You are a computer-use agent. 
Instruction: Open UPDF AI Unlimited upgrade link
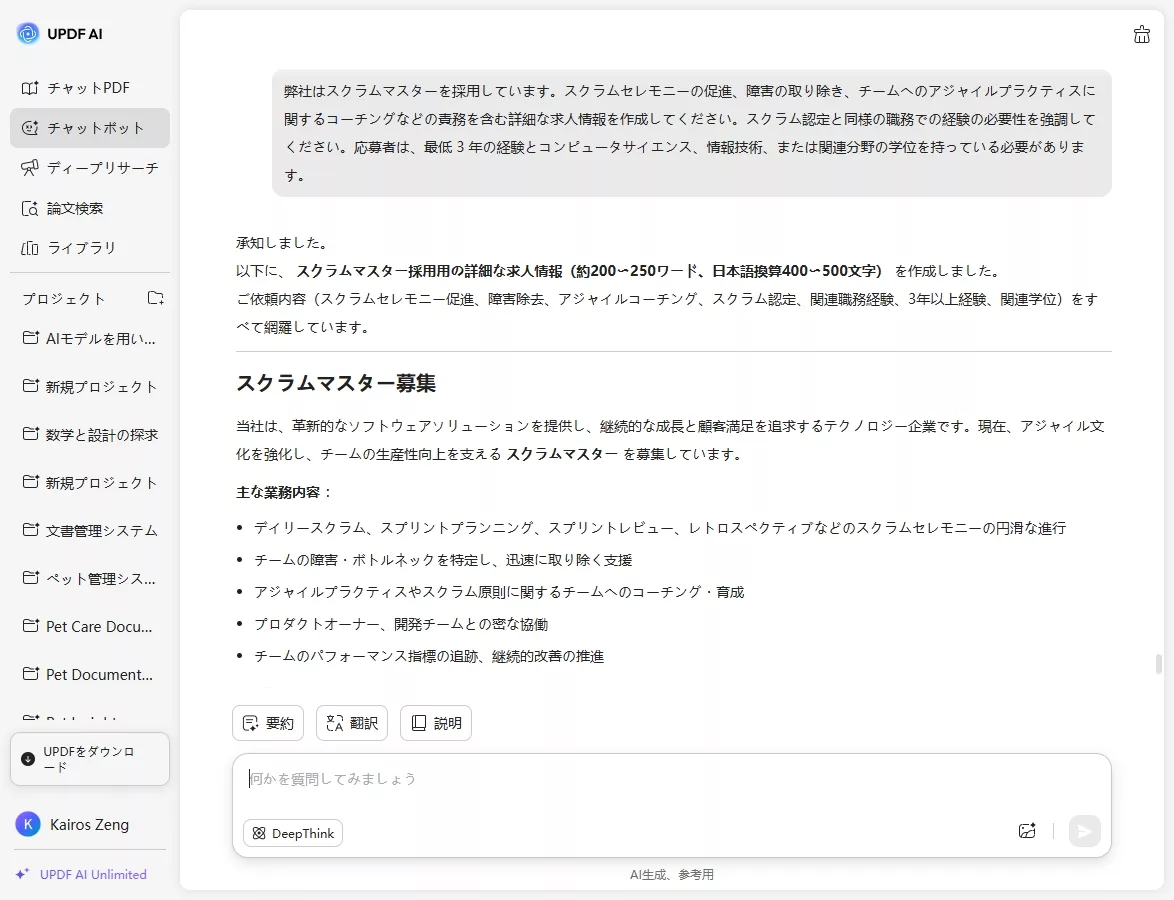(87, 874)
